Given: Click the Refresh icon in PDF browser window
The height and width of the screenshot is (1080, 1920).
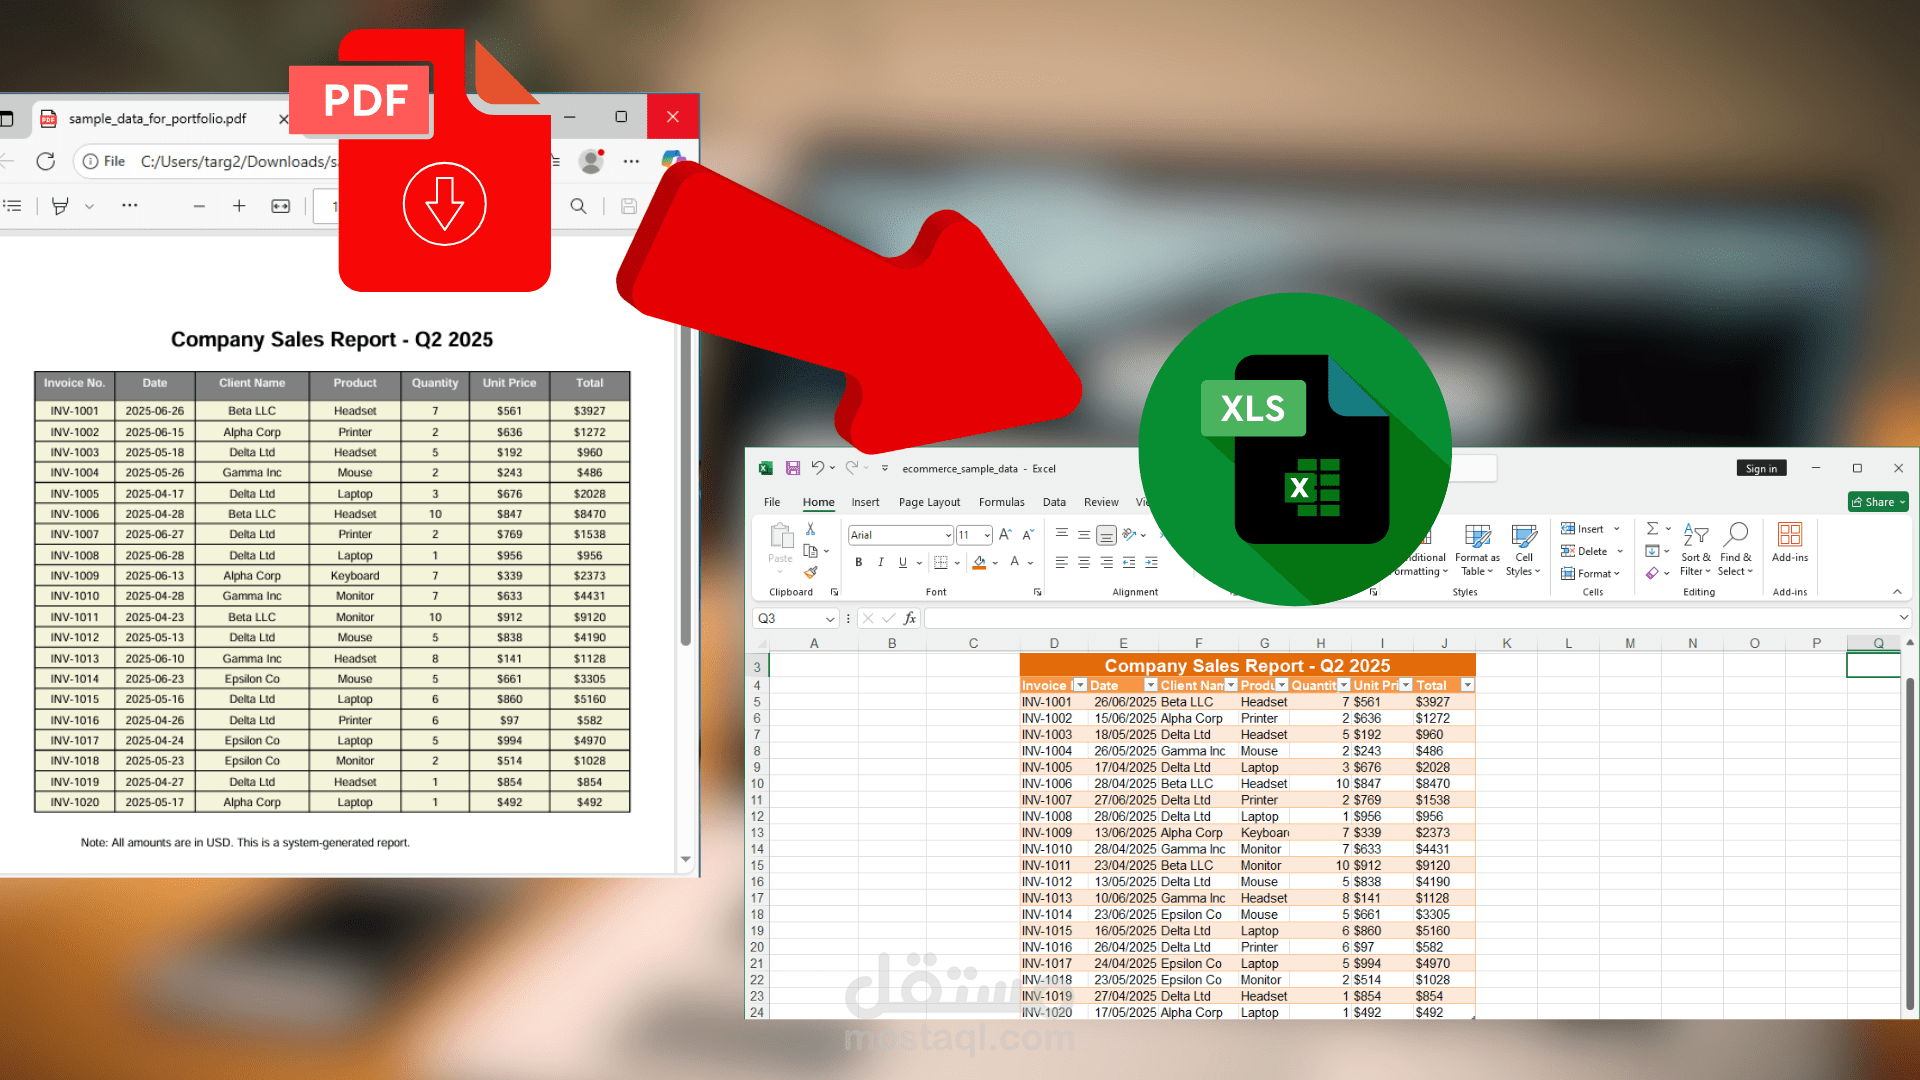Looking at the screenshot, I should point(45,161).
